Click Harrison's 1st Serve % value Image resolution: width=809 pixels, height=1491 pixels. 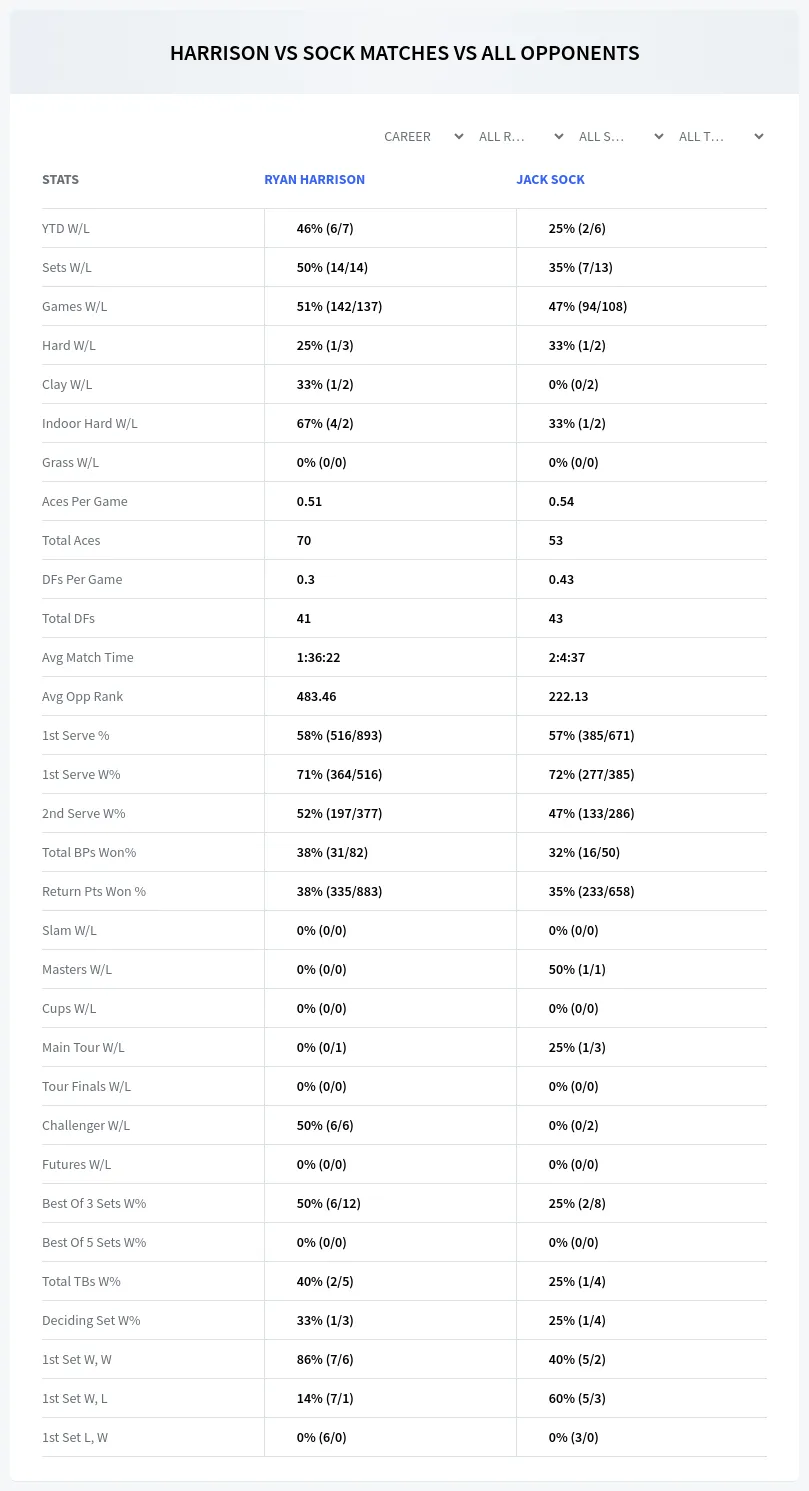[339, 735]
